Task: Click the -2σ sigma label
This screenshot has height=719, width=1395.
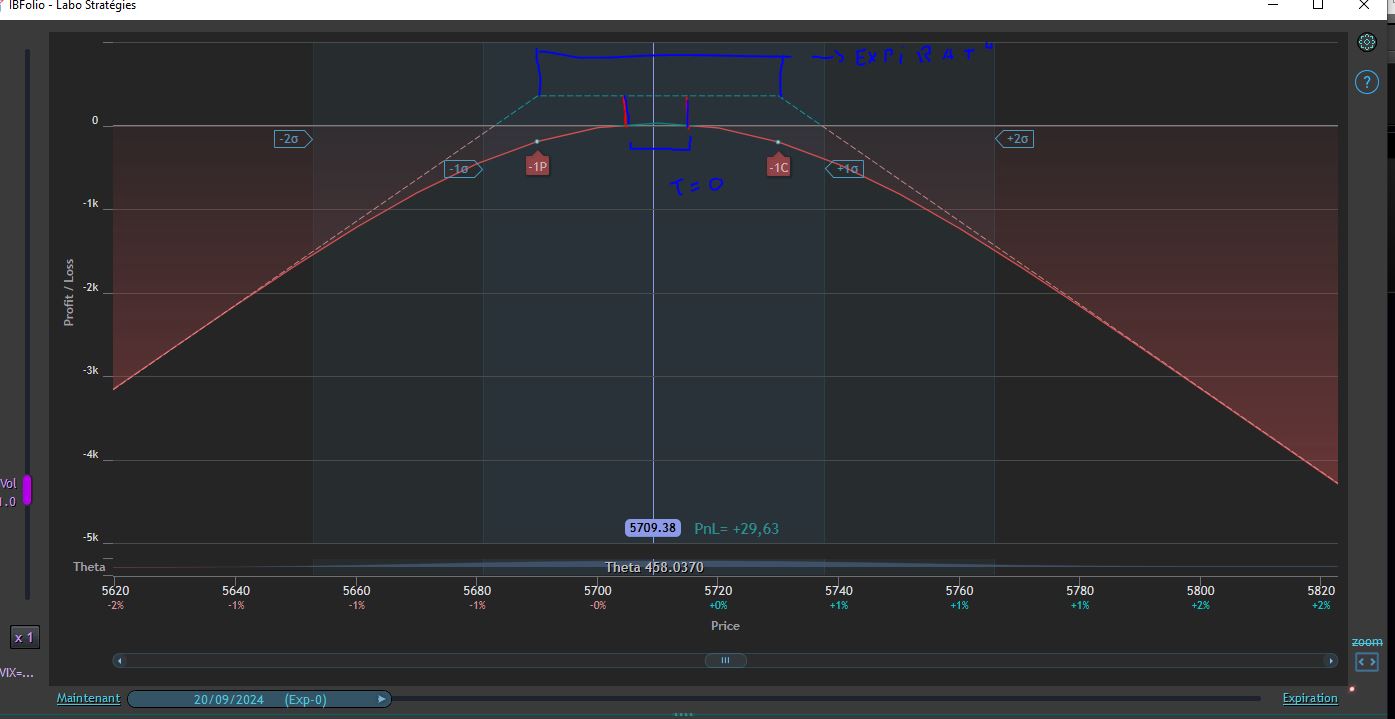Action: 291,139
